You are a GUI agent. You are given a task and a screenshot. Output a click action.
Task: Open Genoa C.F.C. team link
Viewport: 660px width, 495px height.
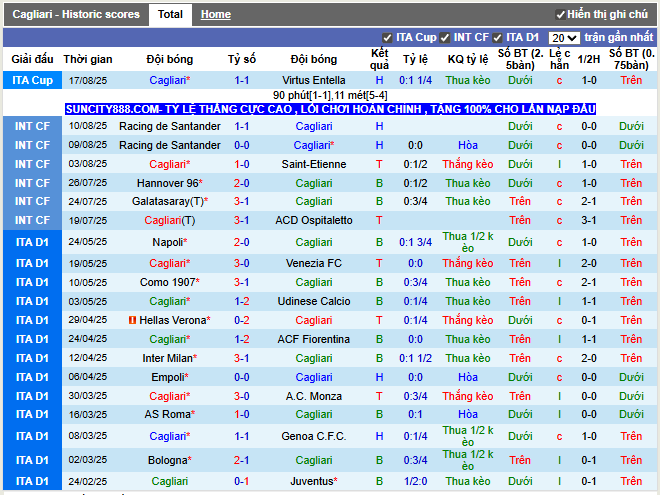(x=314, y=436)
